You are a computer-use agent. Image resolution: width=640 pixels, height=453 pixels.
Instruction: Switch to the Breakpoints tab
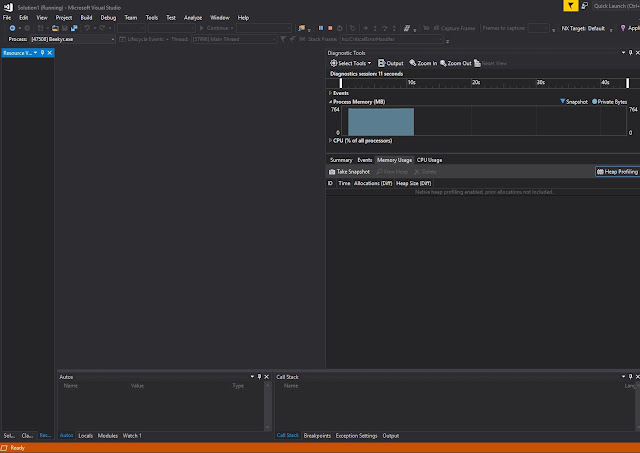317,436
